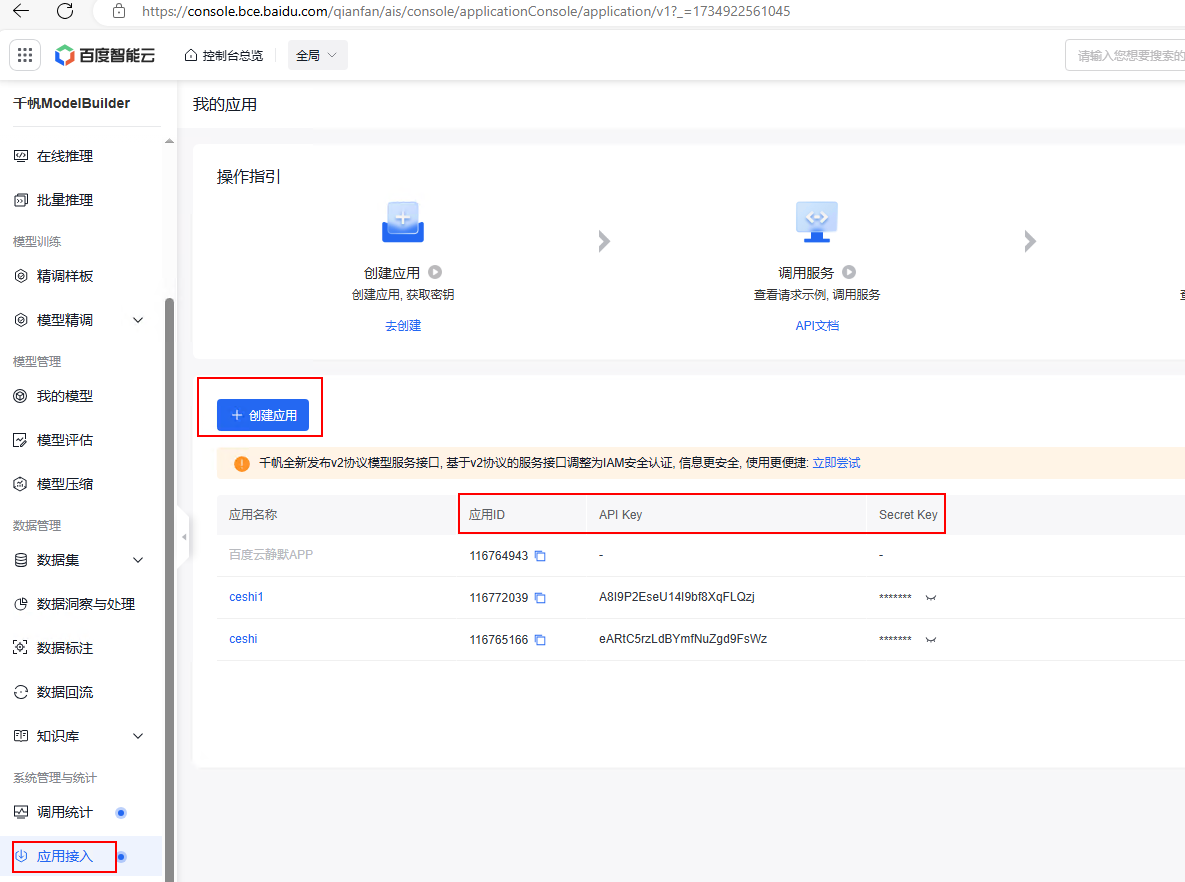Copy application ID 116764943
The height and width of the screenshot is (882, 1185).
(x=540, y=556)
